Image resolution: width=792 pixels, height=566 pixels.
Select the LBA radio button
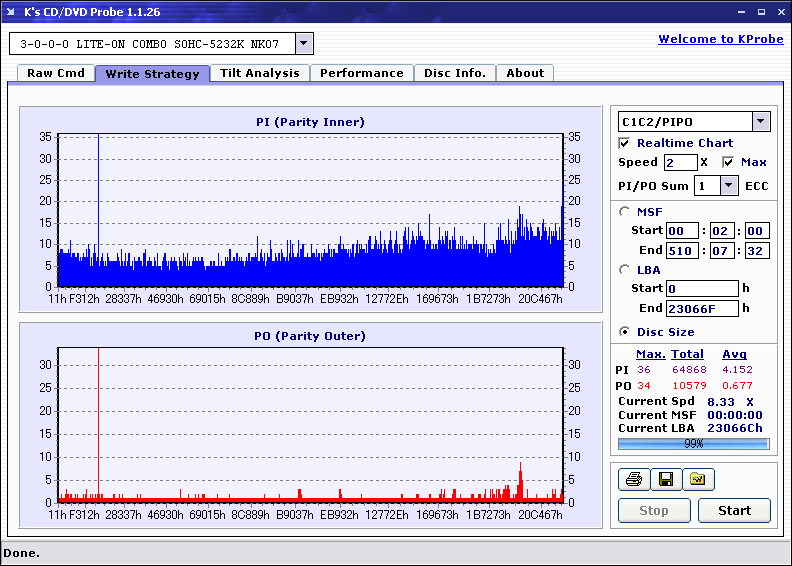pyautogui.click(x=625, y=269)
